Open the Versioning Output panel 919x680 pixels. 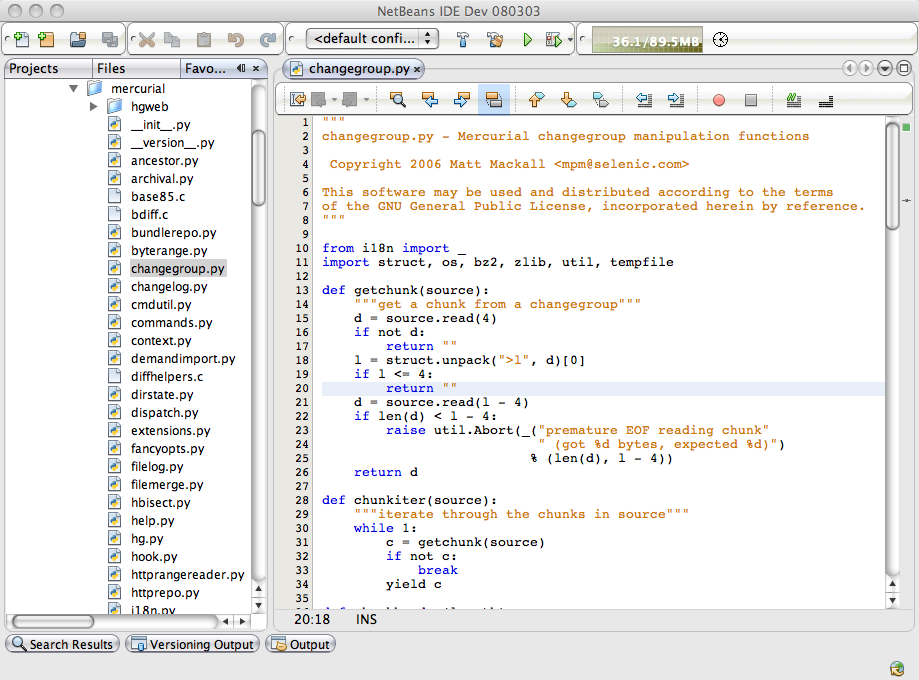tap(192, 645)
